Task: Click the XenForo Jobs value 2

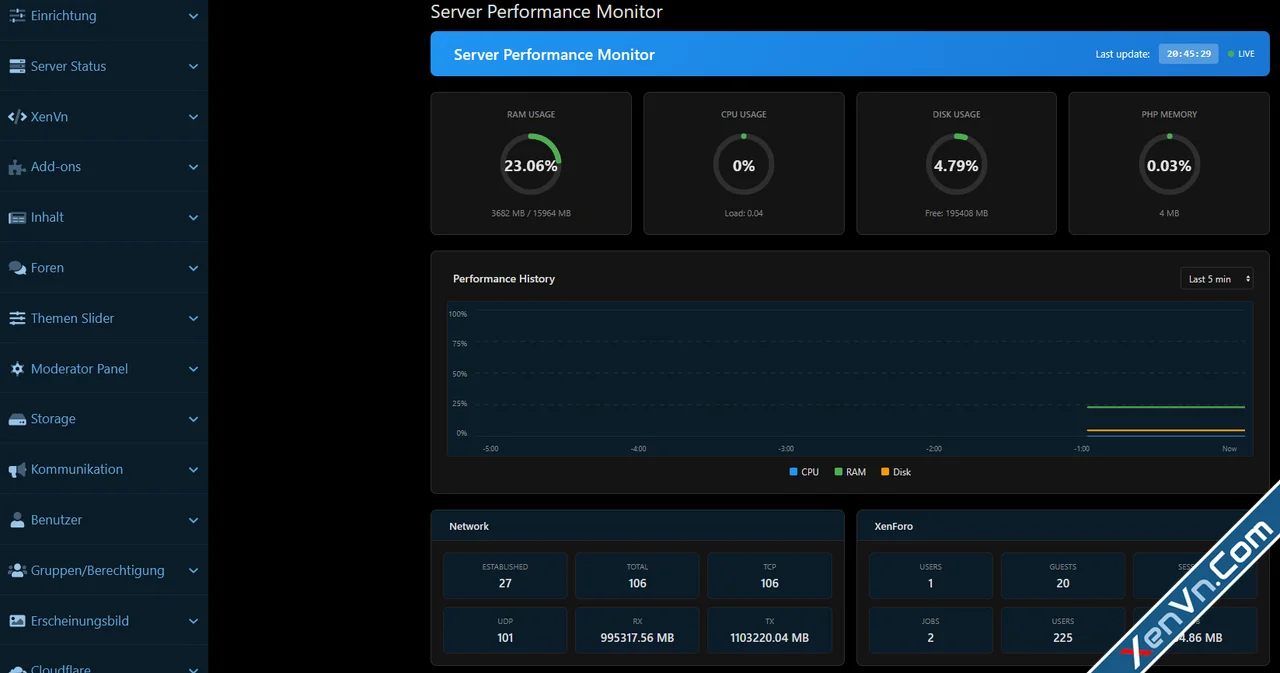Action: tap(930, 637)
